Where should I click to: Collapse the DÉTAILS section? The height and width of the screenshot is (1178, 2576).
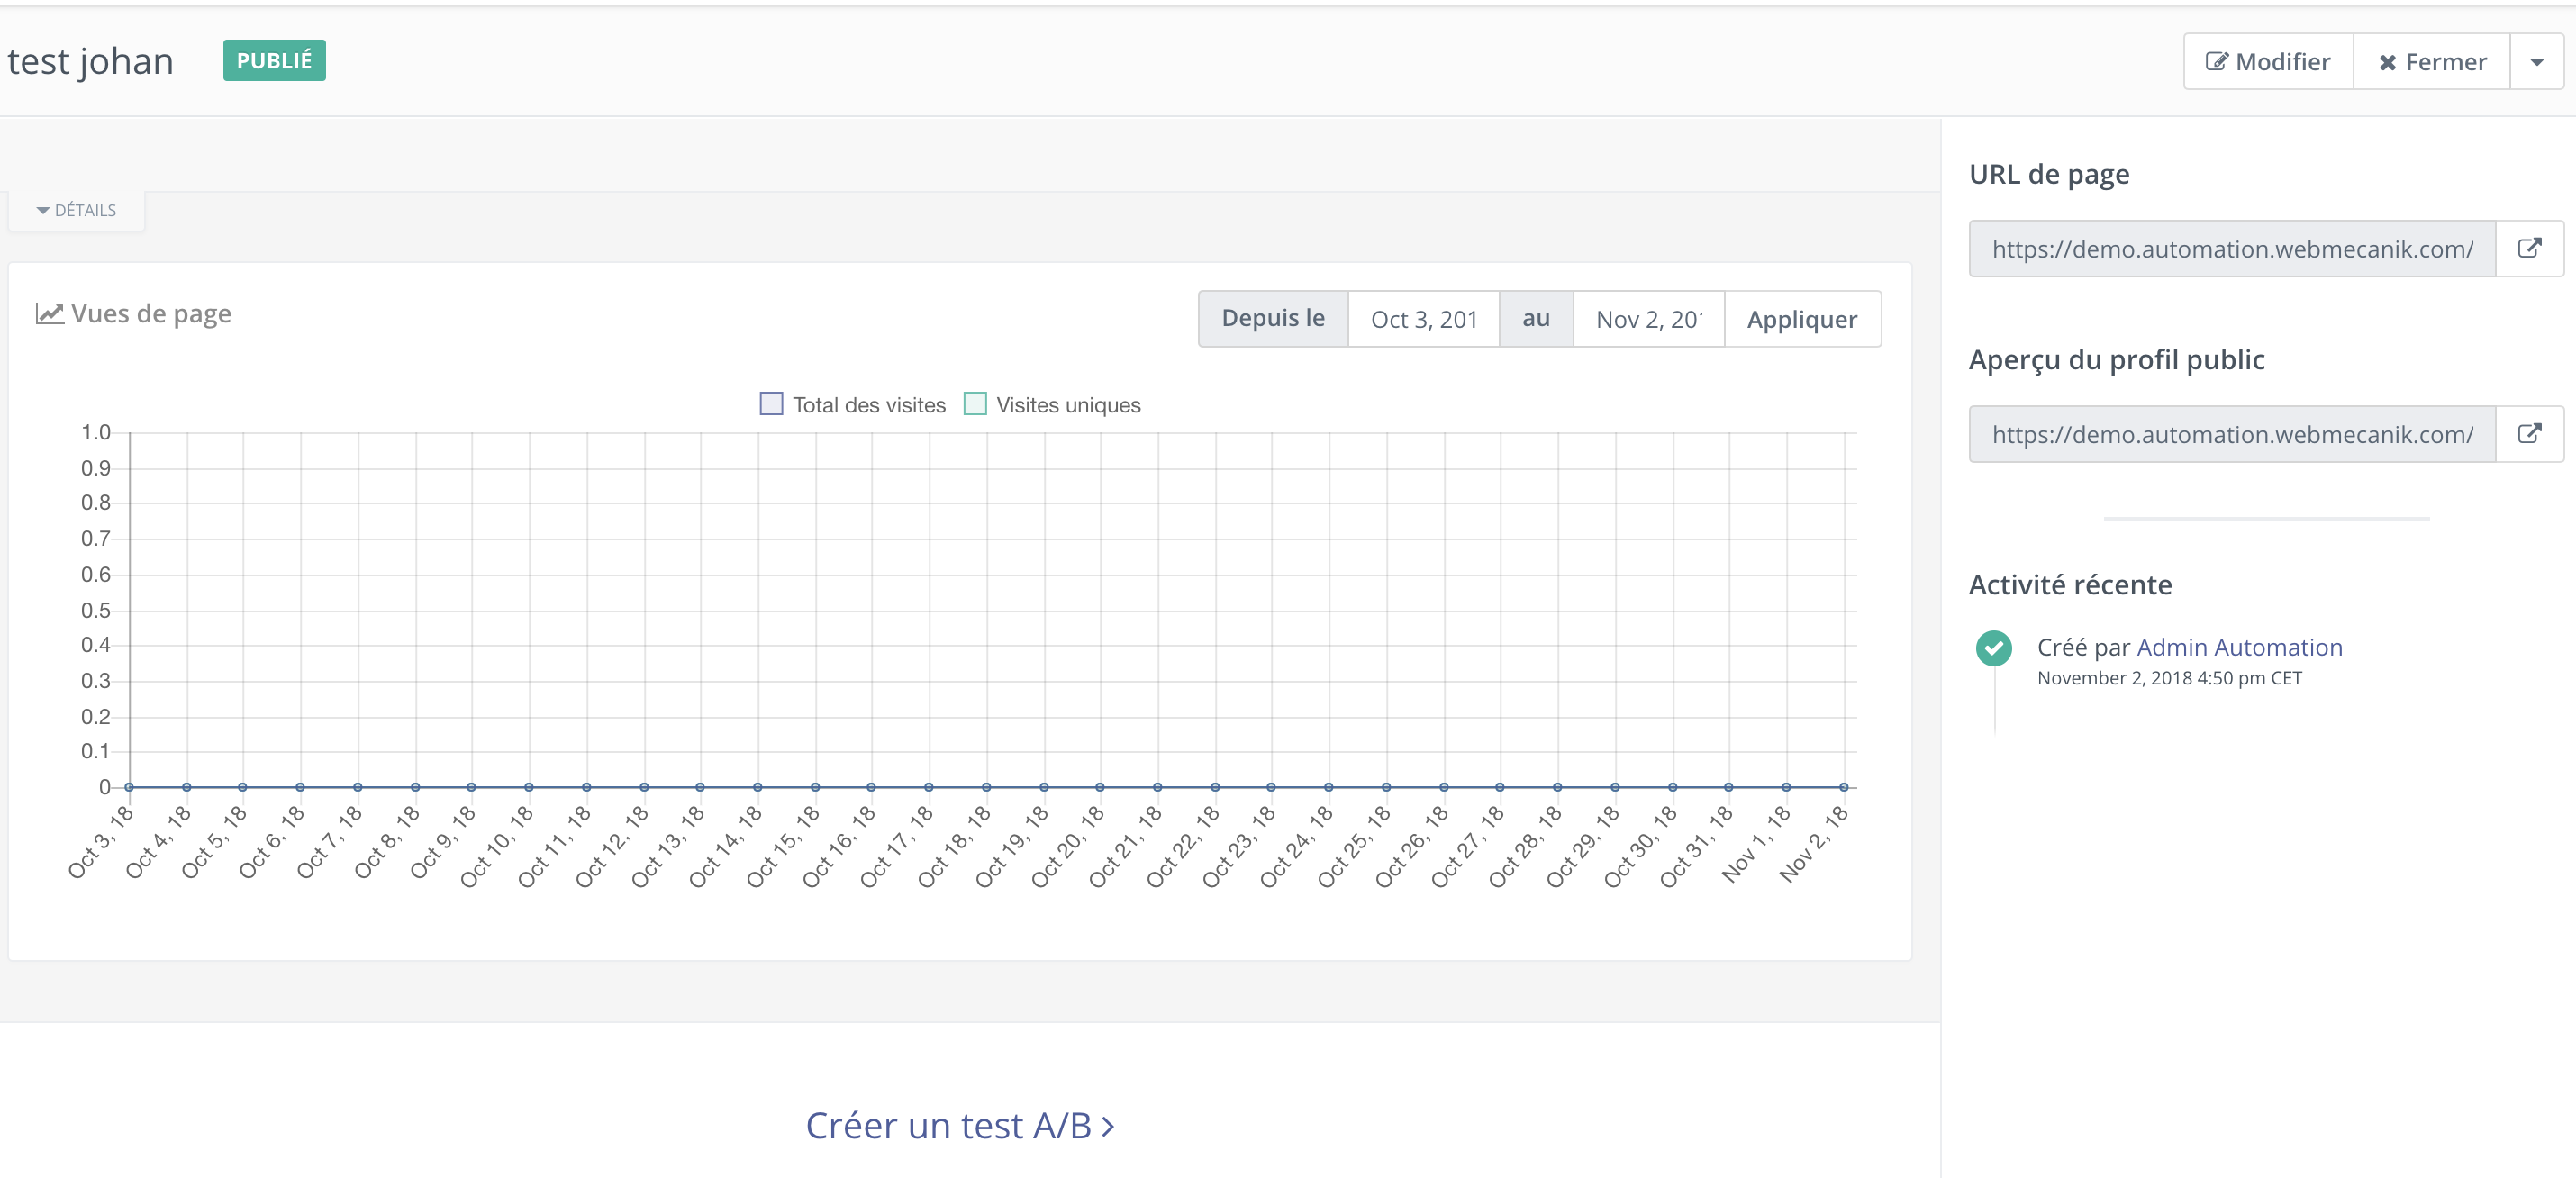[x=76, y=210]
